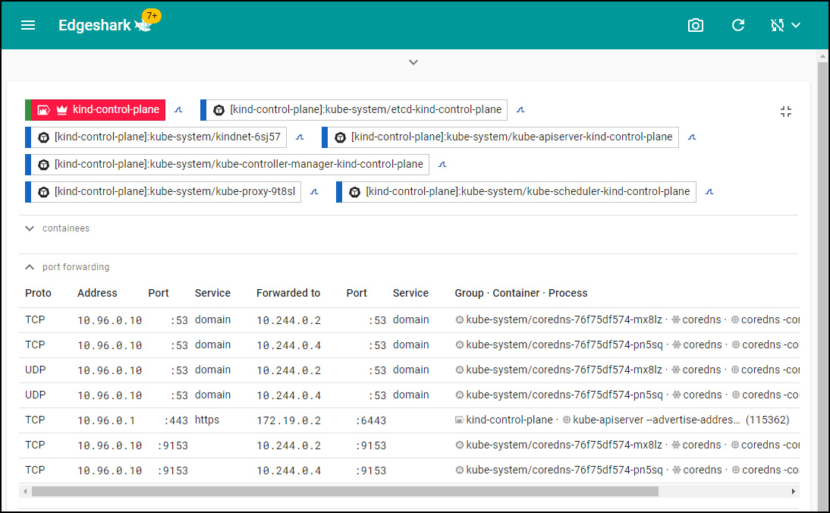The height and width of the screenshot is (513, 830).
Task: Click the https service cell
Action: click(x=207, y=420)
